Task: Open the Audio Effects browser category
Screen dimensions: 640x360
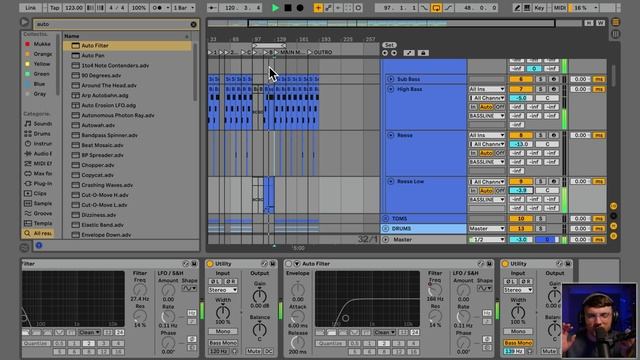Action: pos(38,153)
